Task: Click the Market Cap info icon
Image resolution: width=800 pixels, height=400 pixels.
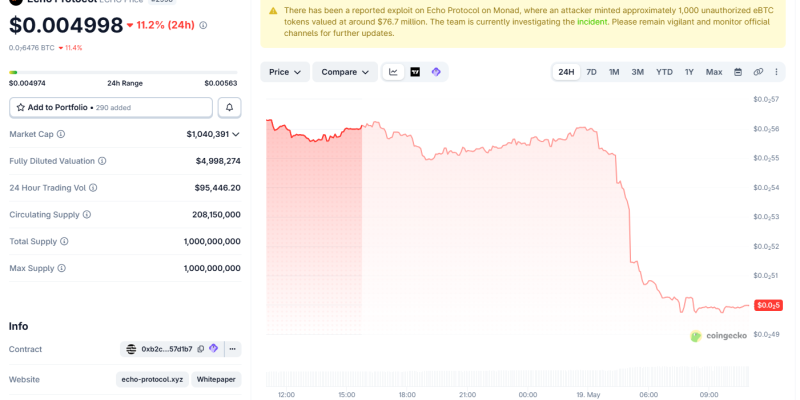Action: pyautogui.click(x=61, y=134)
